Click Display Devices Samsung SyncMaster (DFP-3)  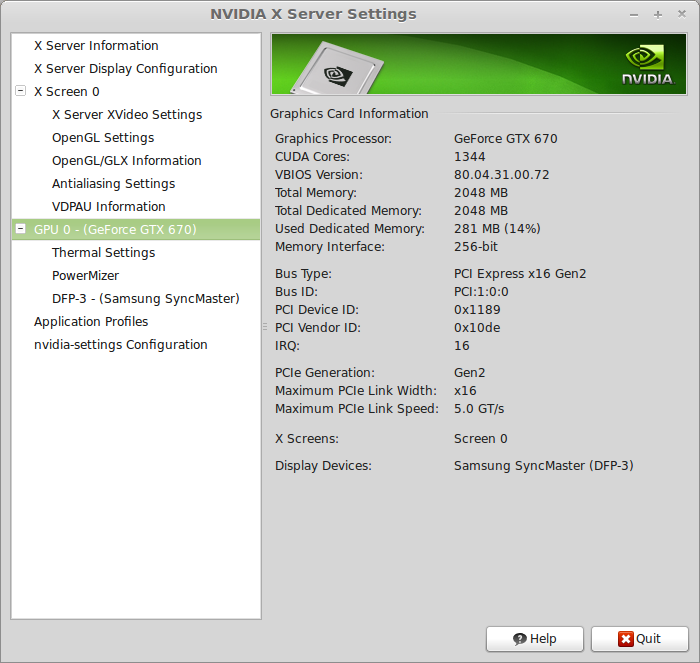pos(543,466)
